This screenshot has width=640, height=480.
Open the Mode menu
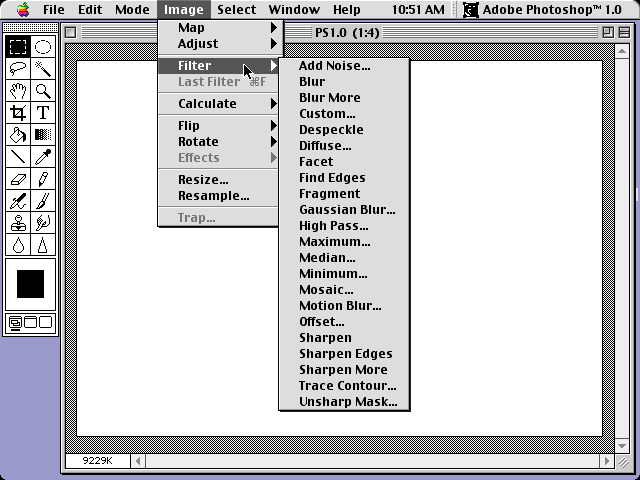point(132,9)
